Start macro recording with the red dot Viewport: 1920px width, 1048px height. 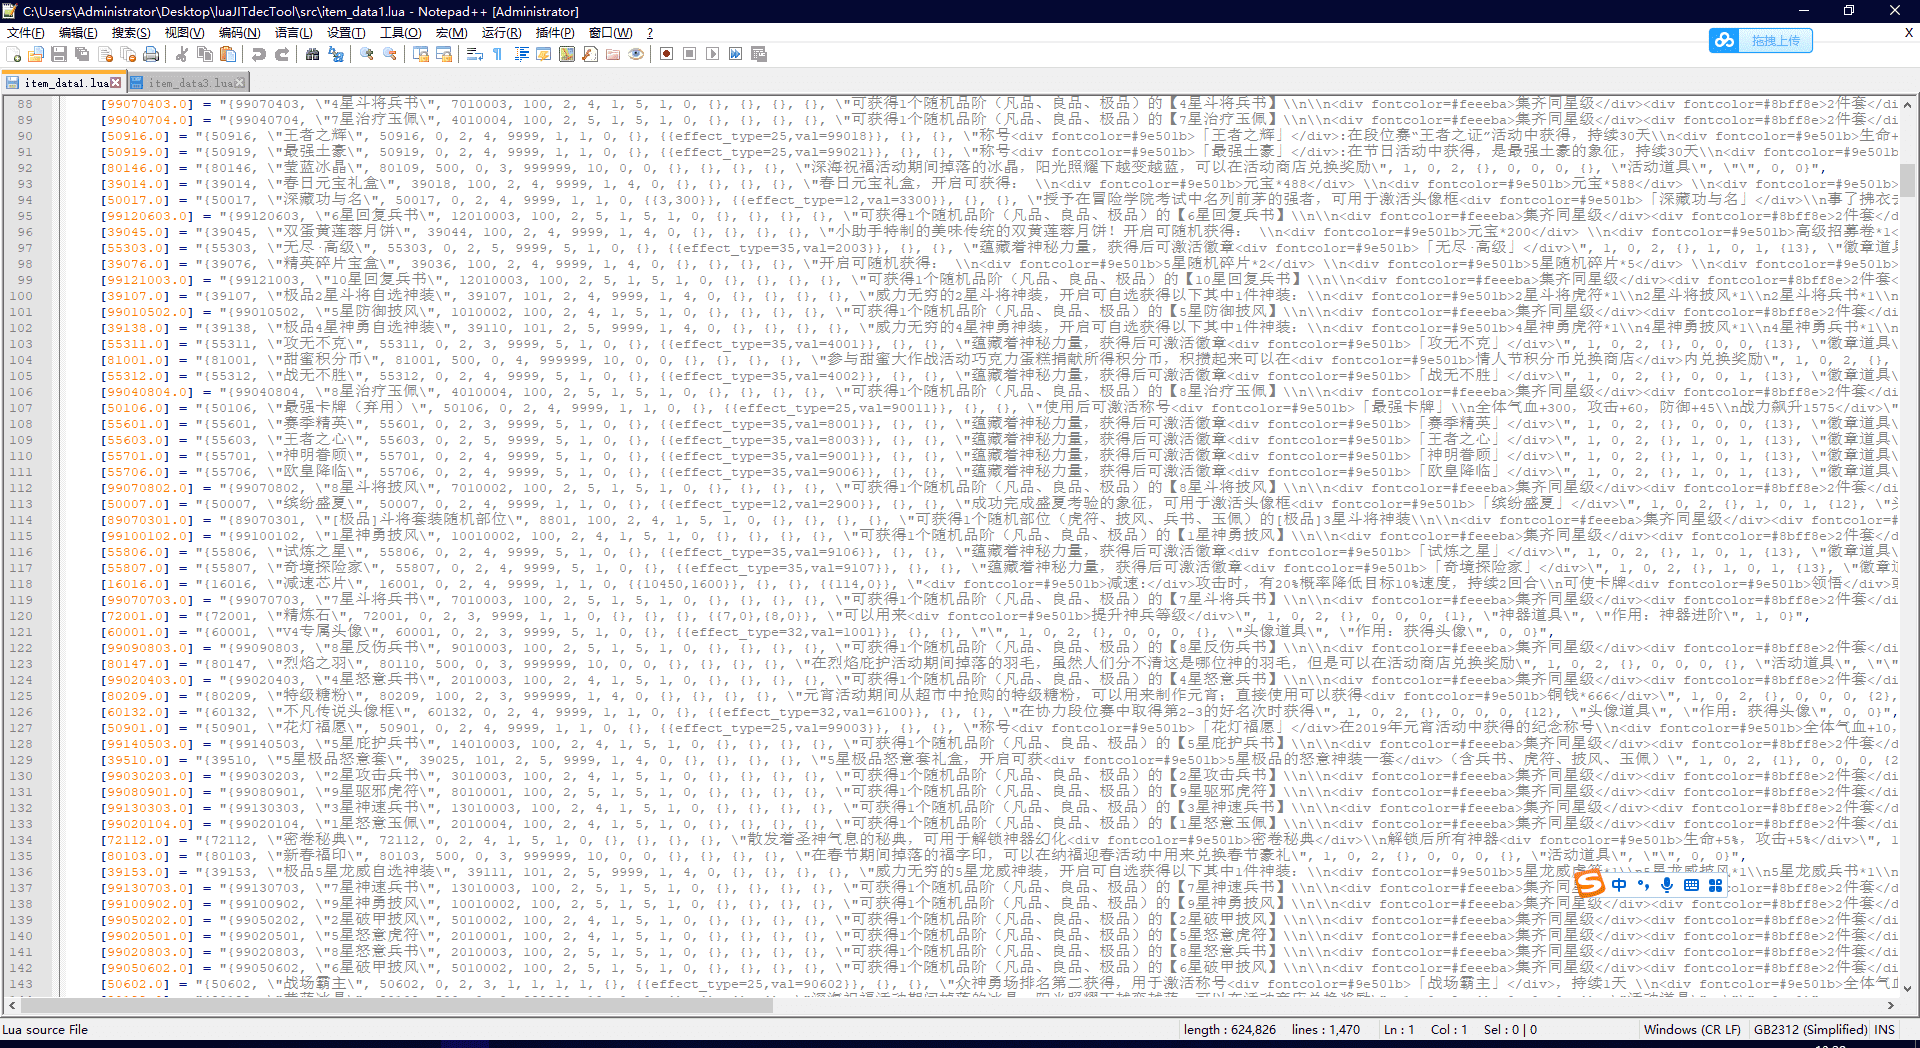click(667, 54)
